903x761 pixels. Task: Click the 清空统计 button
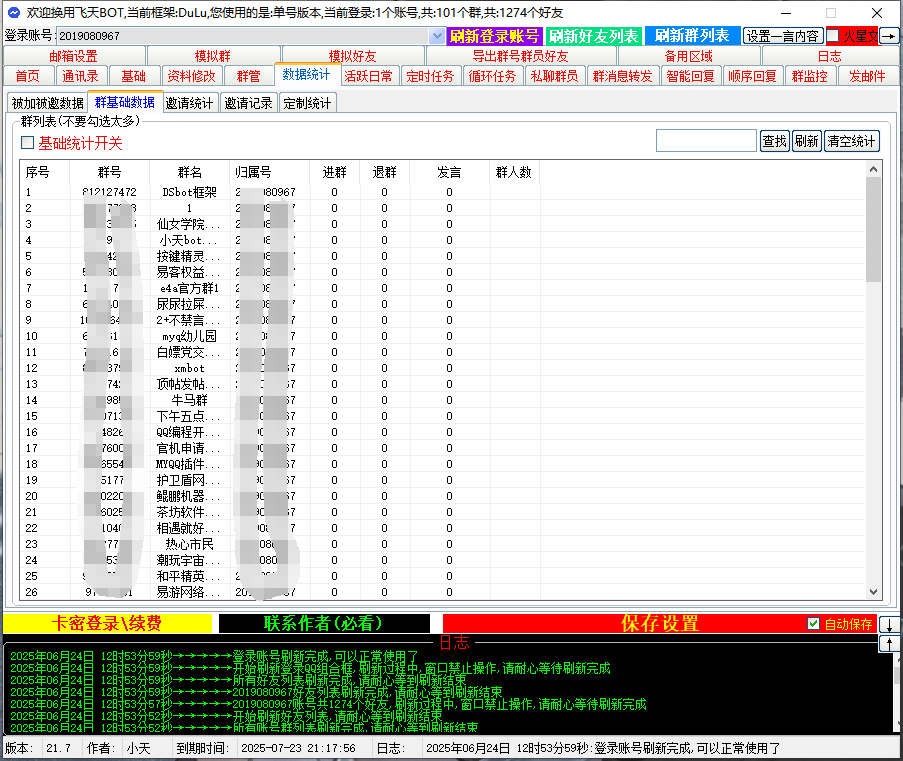(851, 141)
